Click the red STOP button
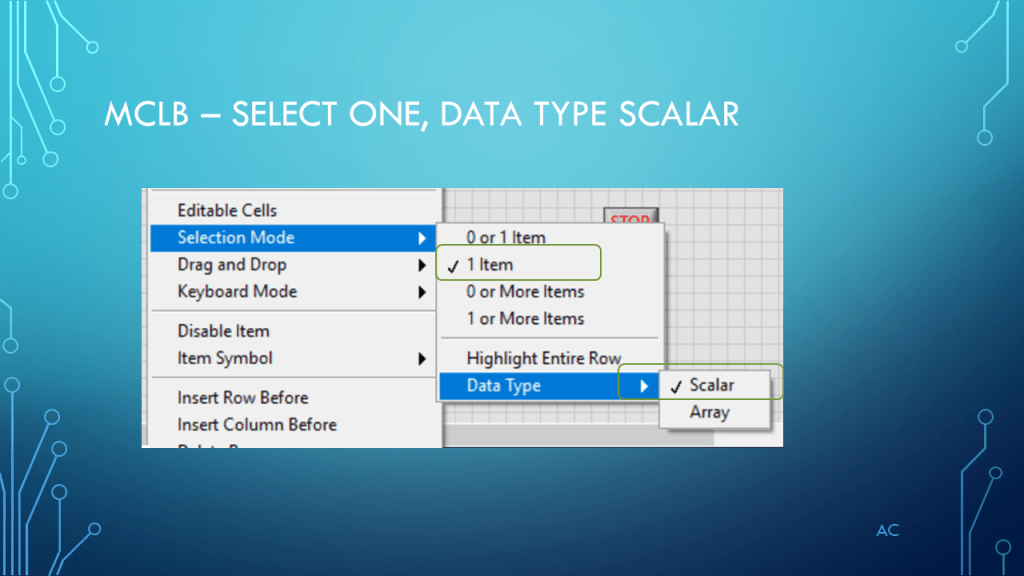The height and width of the screenshot is (576, 1024). 629,219
